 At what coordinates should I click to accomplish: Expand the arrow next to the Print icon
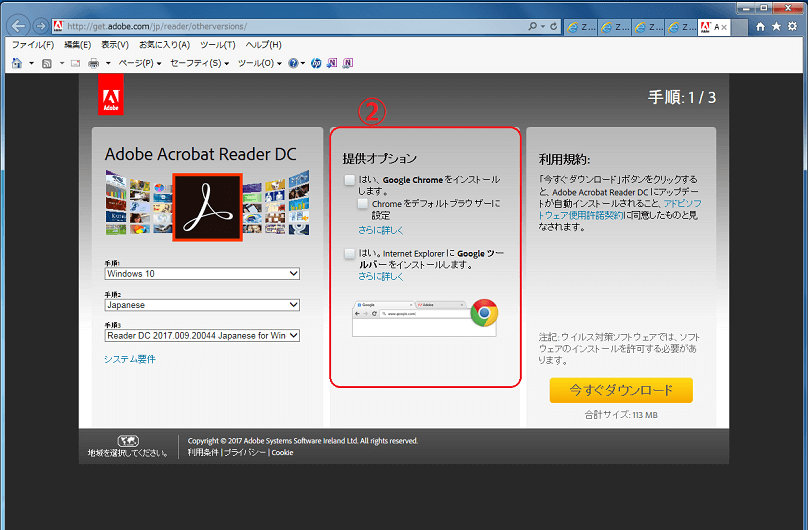108,63
